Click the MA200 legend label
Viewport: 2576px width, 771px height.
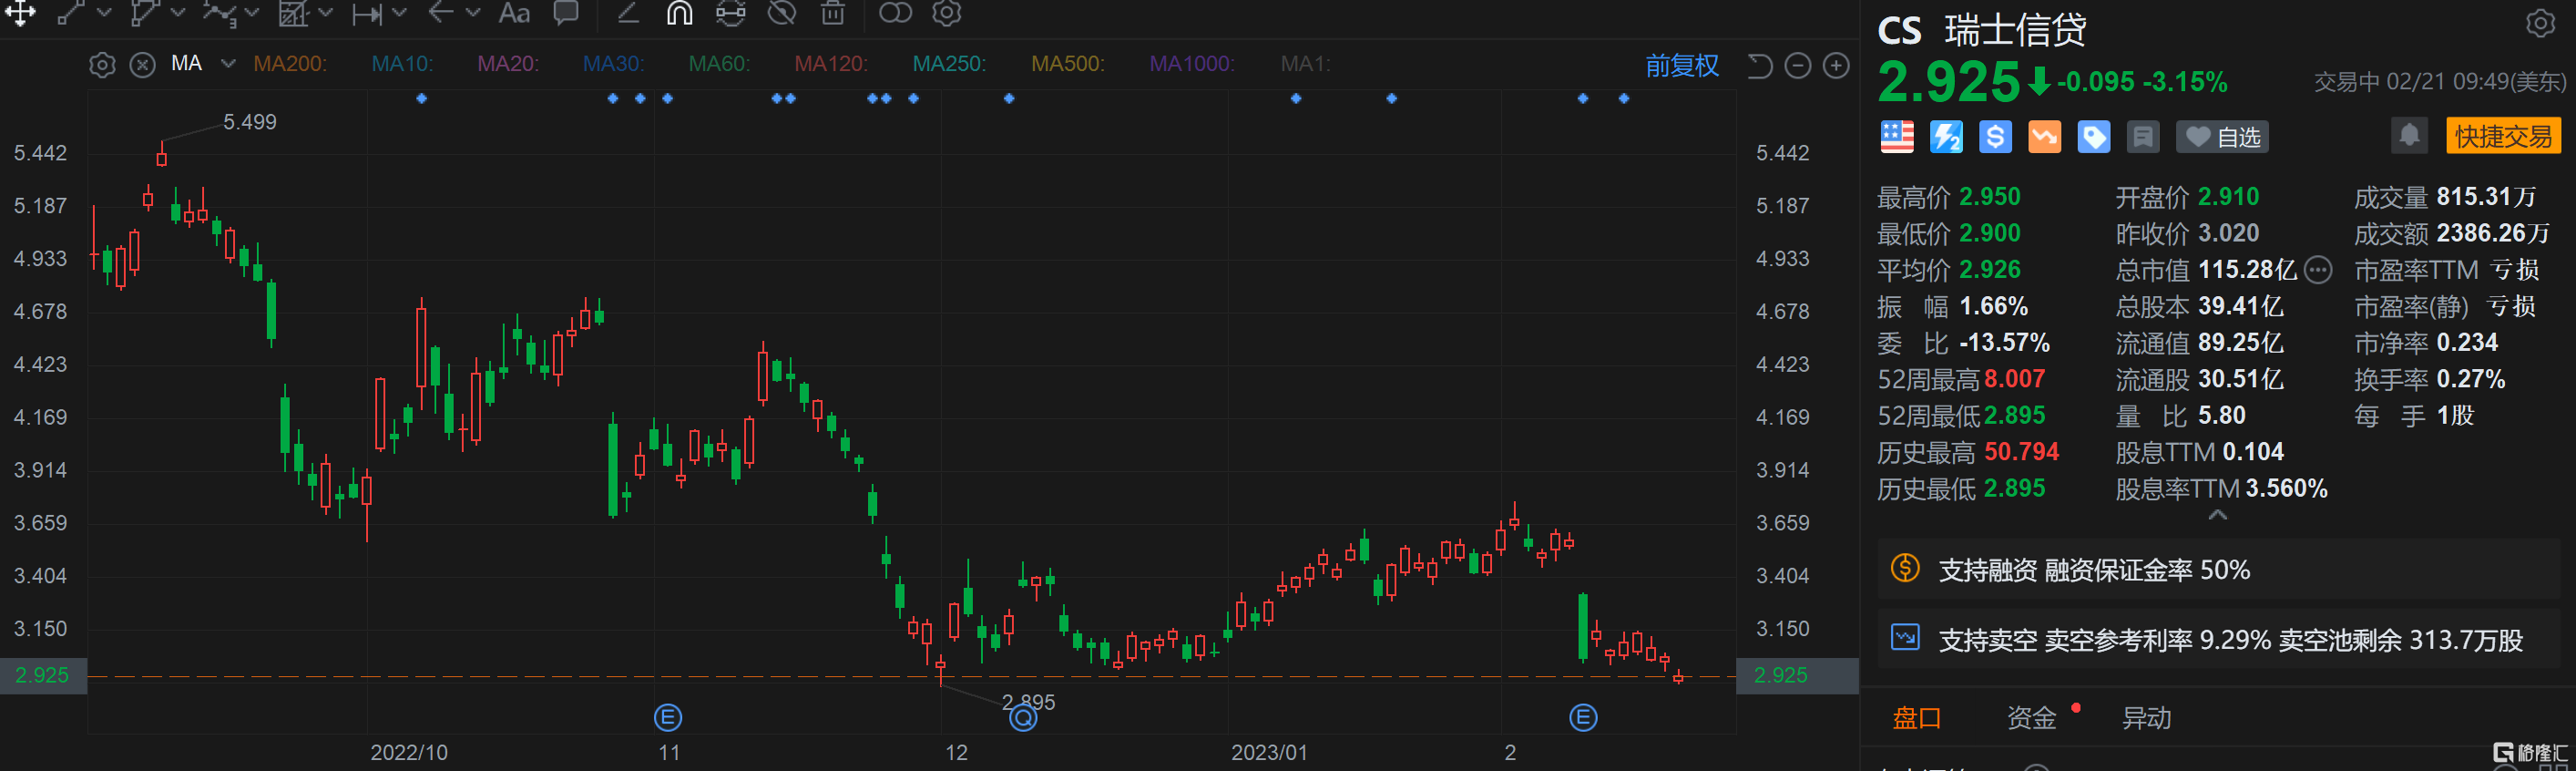(x=289, y=64)
